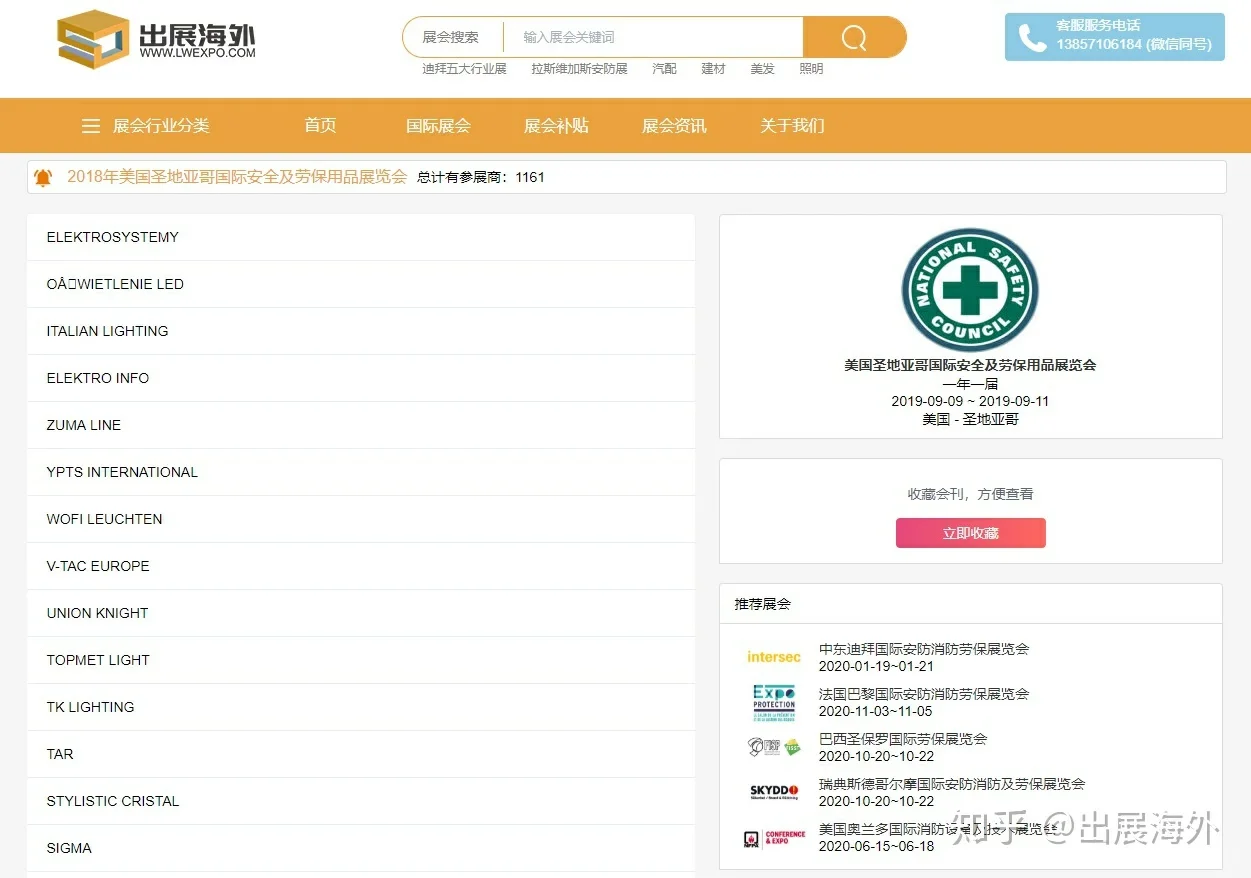This screenshot has width=1251, height=878.
Task: Switch to the 首页 tab
Action: click(x=320, y=125)
